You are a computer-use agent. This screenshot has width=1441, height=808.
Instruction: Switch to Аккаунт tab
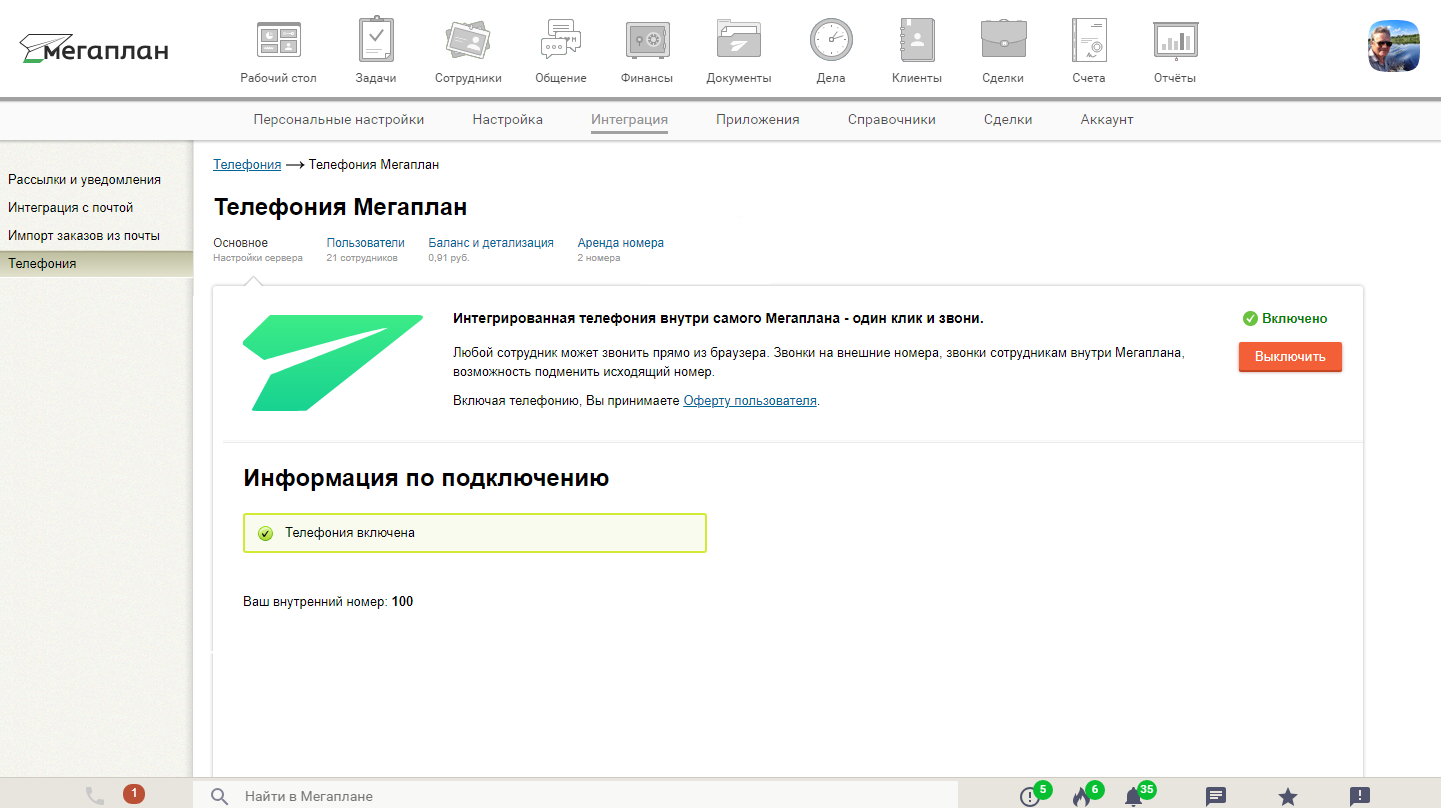1107,119
